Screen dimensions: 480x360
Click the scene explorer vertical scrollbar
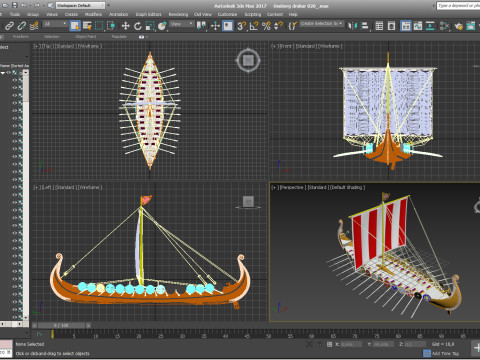(x=26, y=194)
